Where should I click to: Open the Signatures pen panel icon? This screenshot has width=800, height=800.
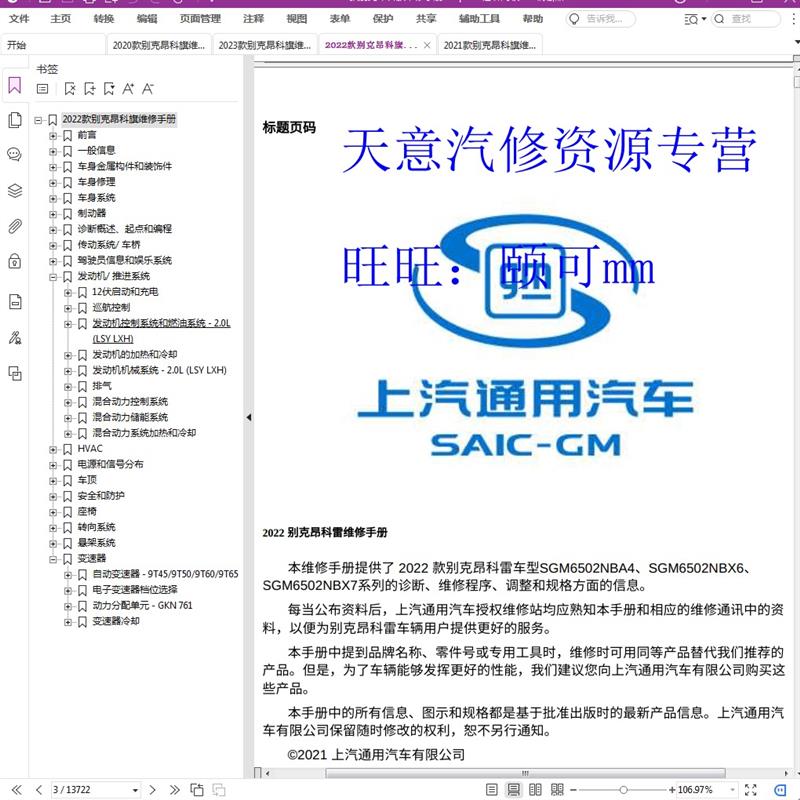pos(15,338)
